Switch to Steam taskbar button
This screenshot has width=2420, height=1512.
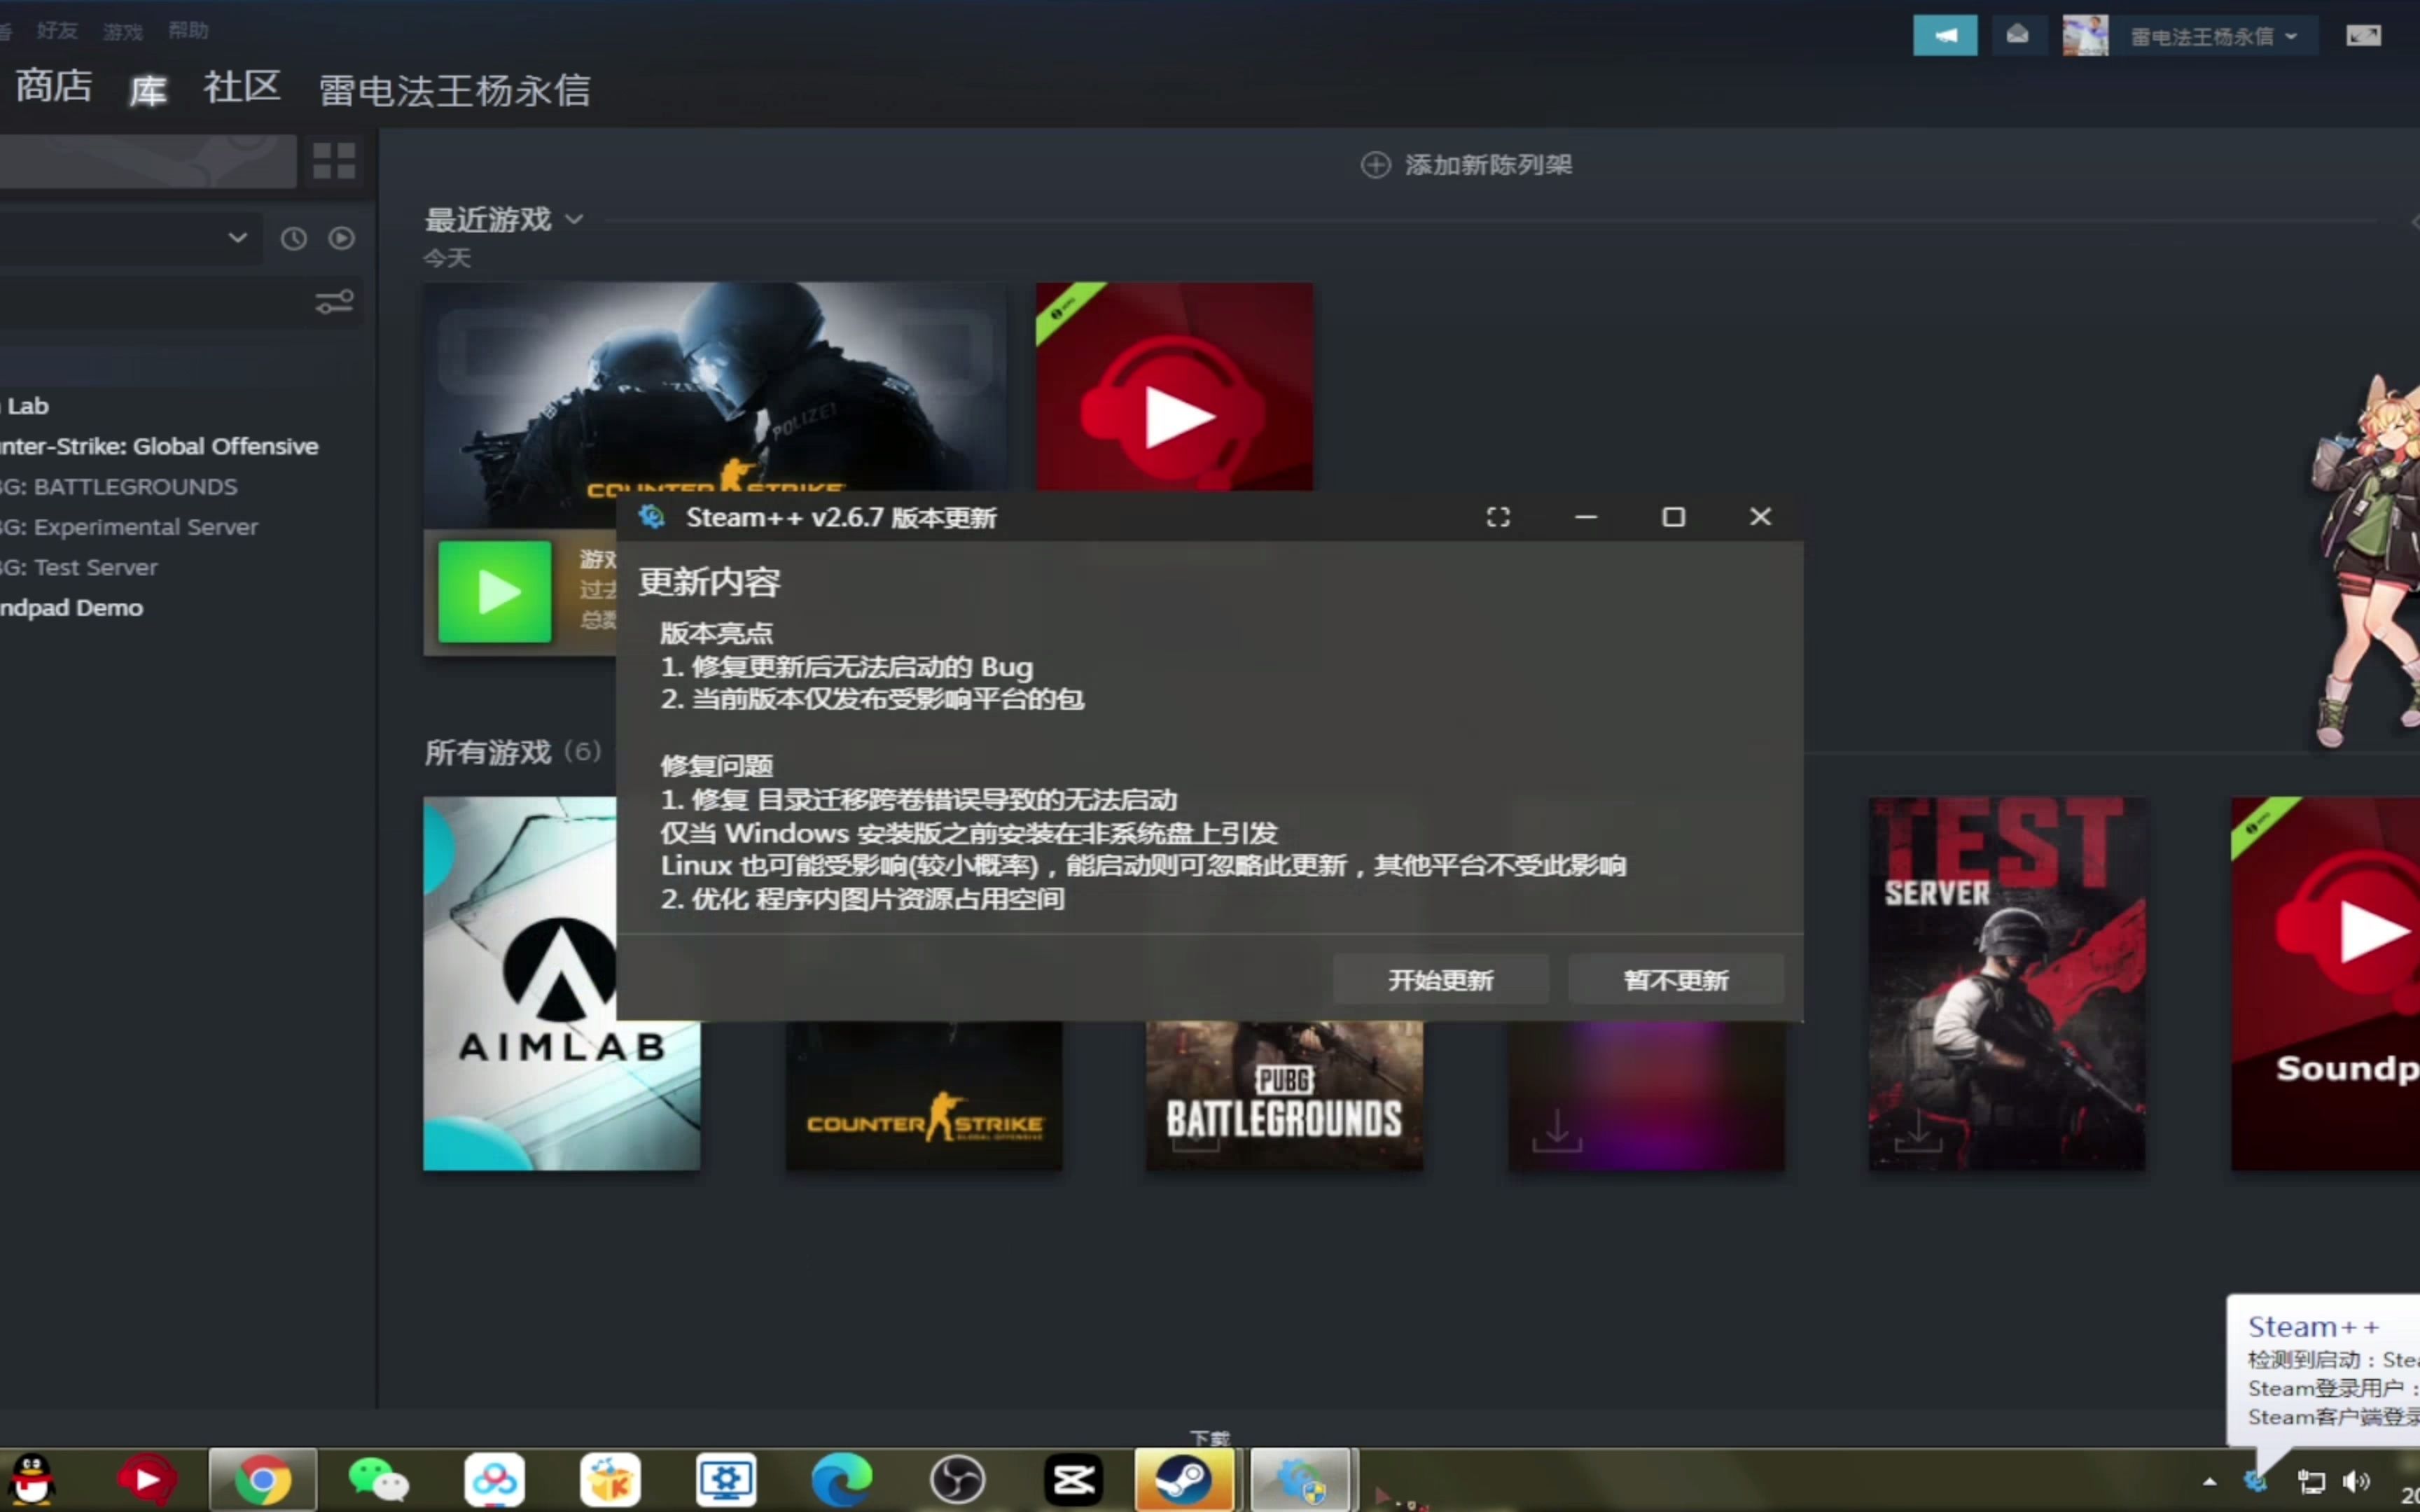pyautogui.click(x=1185, y=1479)
